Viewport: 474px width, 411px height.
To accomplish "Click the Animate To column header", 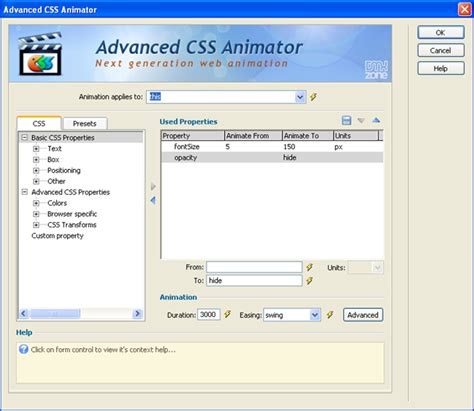I will [308, 136].
